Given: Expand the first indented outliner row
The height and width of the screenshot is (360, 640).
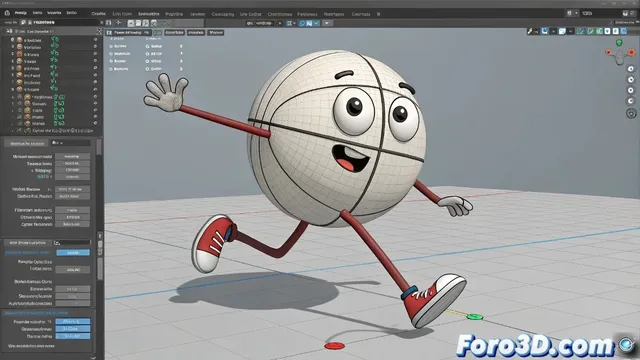Looking at the screenshot, I should point(13,97).
